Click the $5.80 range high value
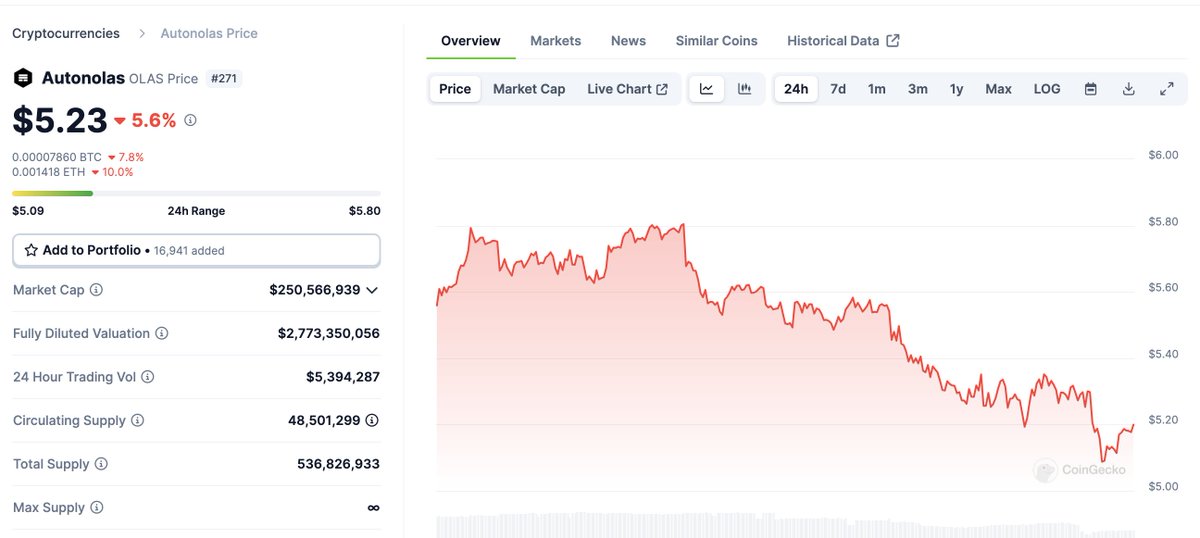 (x=364, y=211)
